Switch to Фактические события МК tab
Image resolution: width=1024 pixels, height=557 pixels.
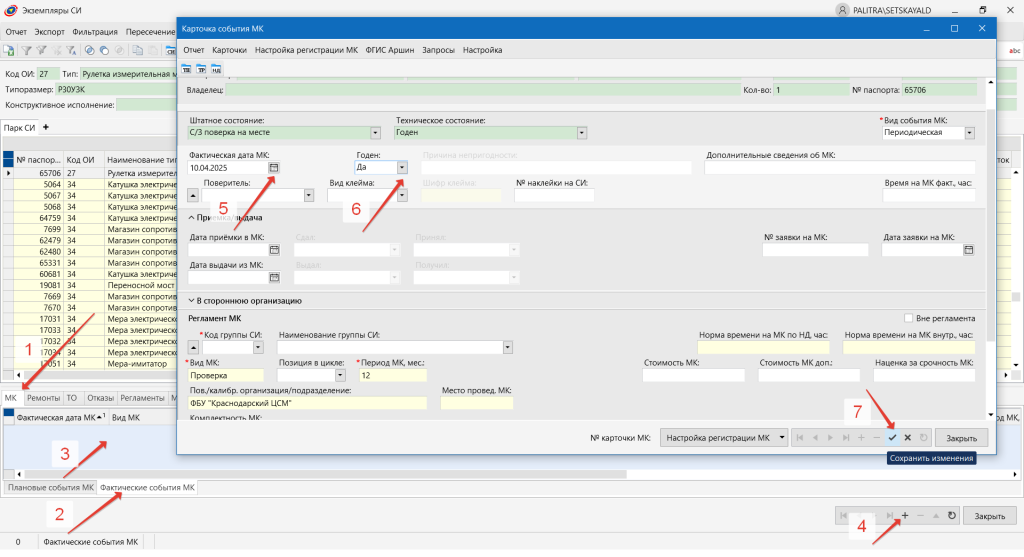[x=147, y=488]
